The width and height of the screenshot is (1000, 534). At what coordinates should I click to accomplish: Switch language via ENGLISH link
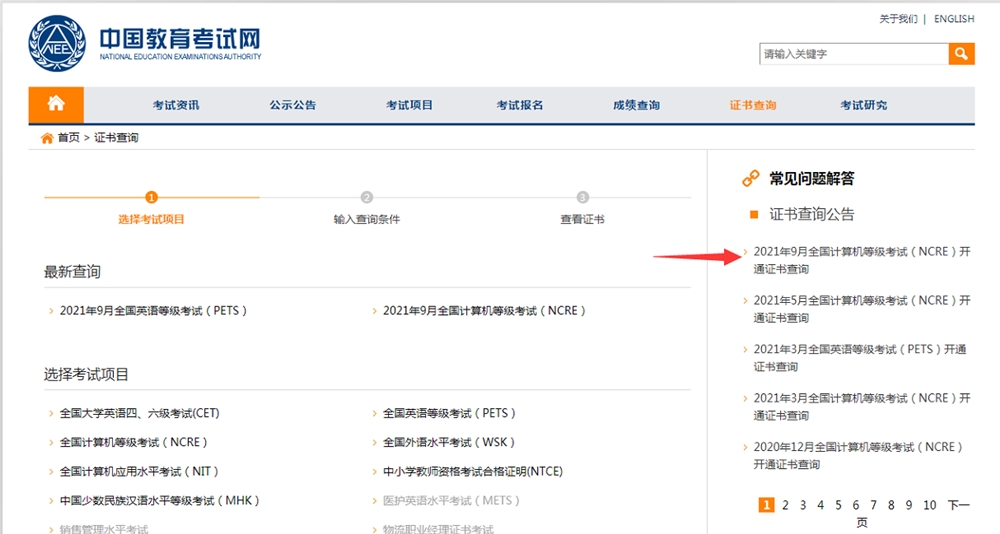click(954, 19)
